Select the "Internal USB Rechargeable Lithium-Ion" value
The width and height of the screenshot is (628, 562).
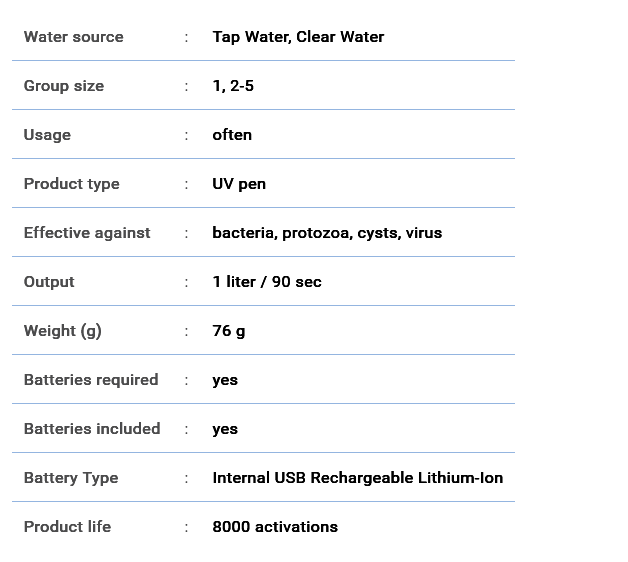[358, 478]
